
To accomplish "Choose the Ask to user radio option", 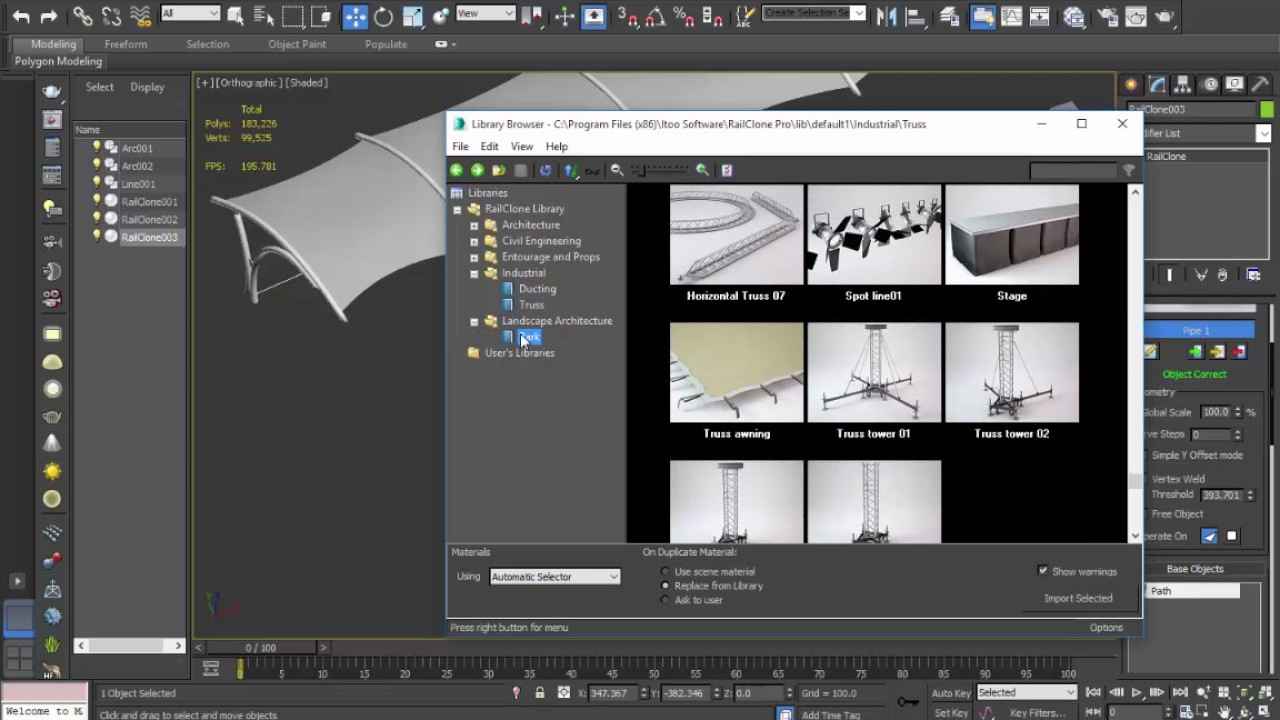I will coord(666,600).
